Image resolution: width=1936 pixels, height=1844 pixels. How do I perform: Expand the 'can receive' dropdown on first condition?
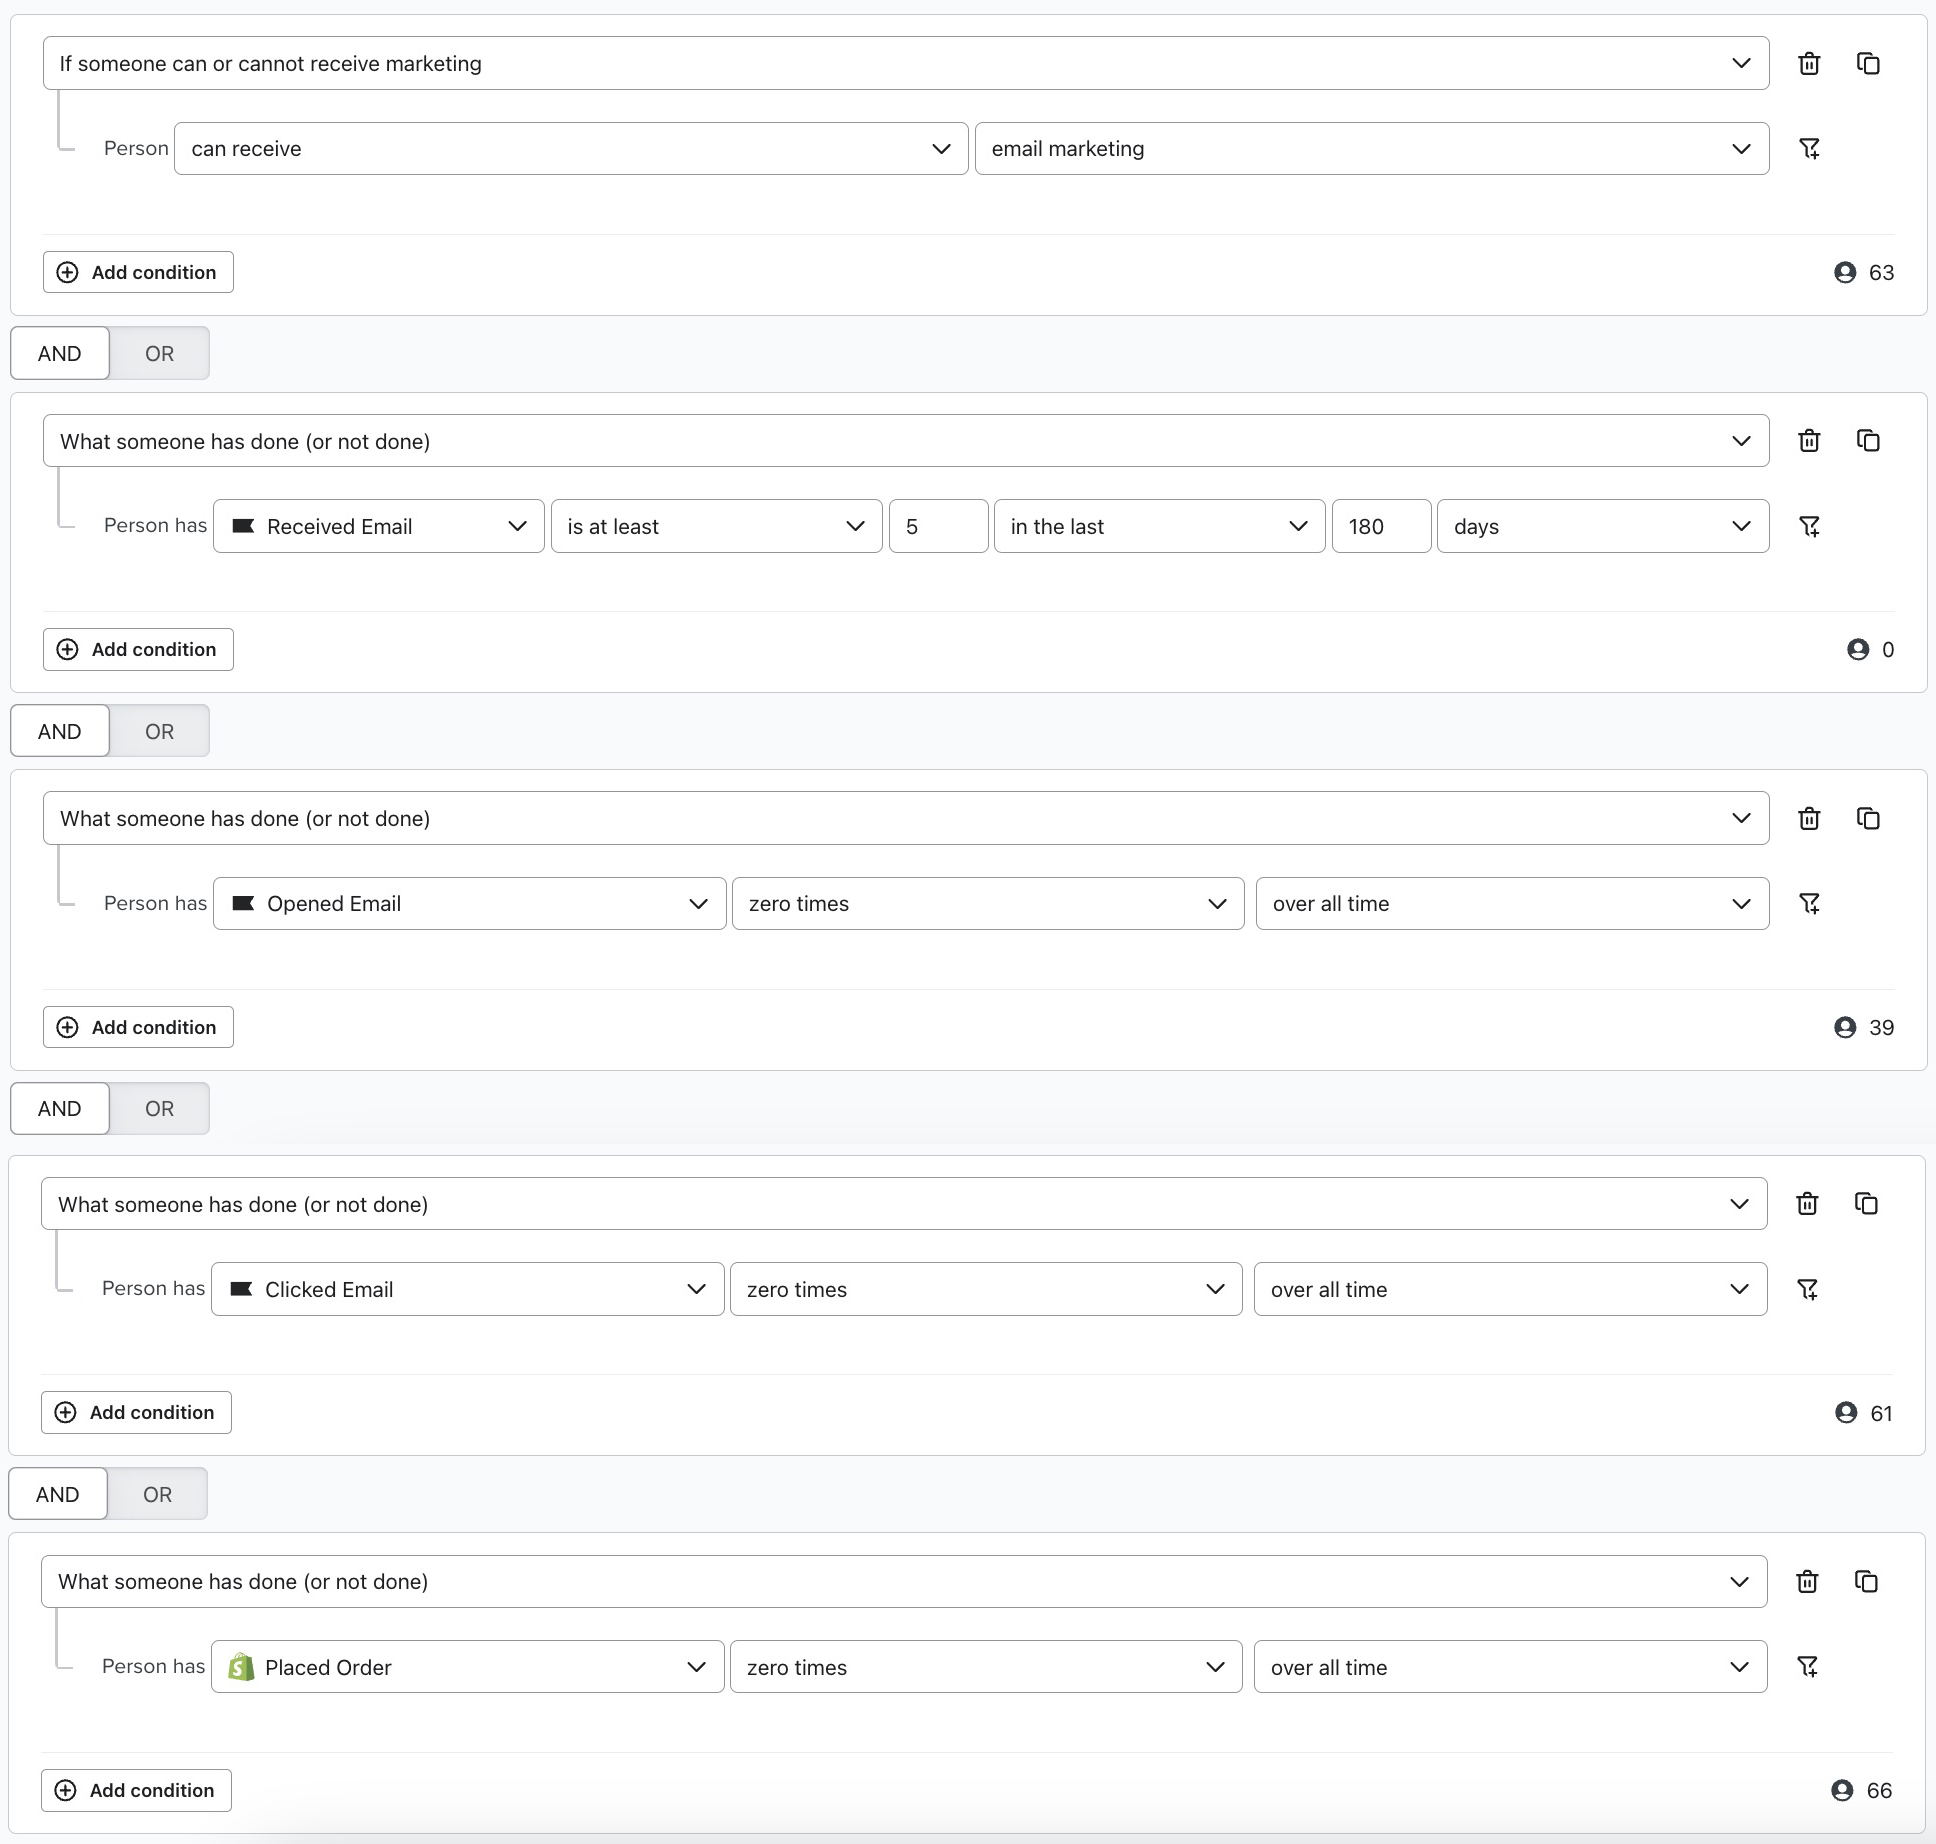944,149
